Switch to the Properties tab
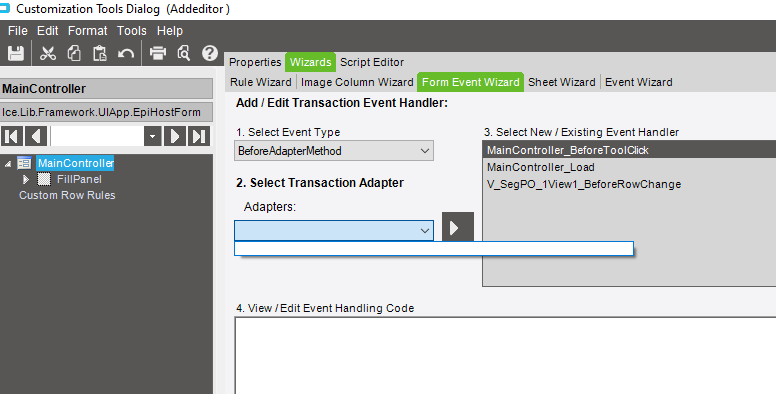 click(255, 62)
